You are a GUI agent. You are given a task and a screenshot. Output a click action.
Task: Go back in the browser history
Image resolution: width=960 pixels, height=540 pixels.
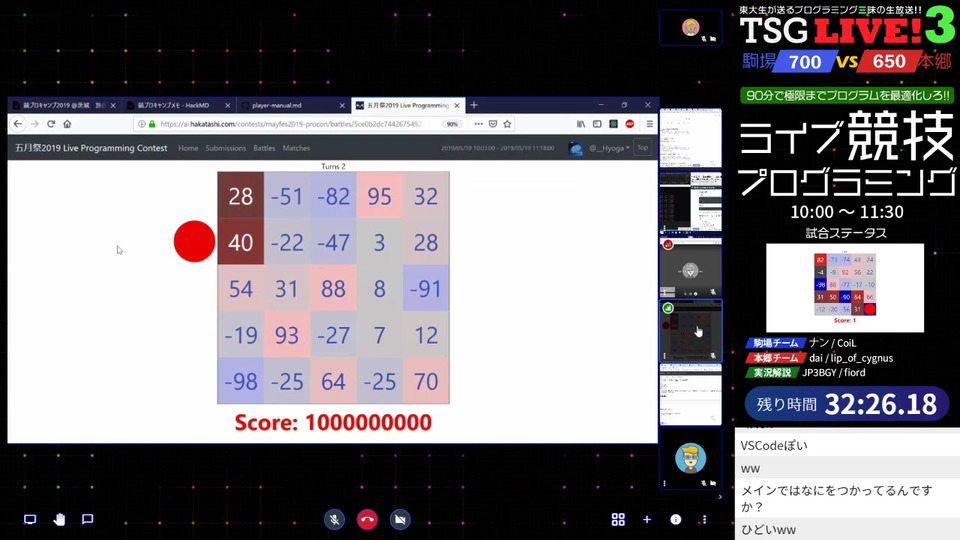point(18,124)
